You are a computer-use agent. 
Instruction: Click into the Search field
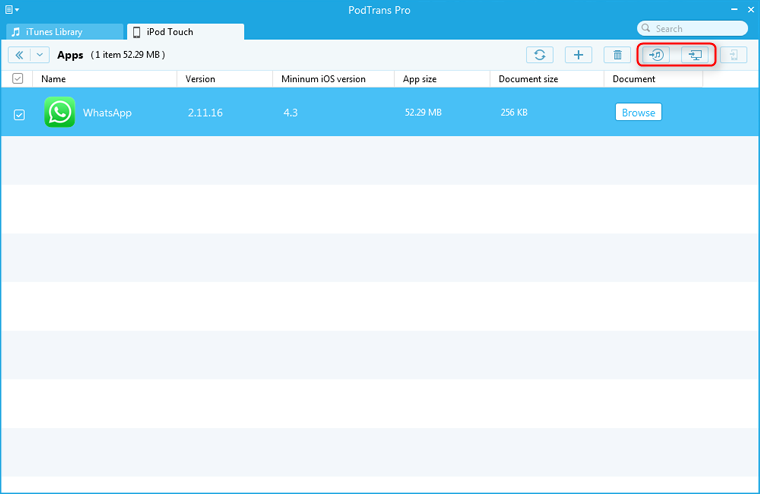point(695,29)
